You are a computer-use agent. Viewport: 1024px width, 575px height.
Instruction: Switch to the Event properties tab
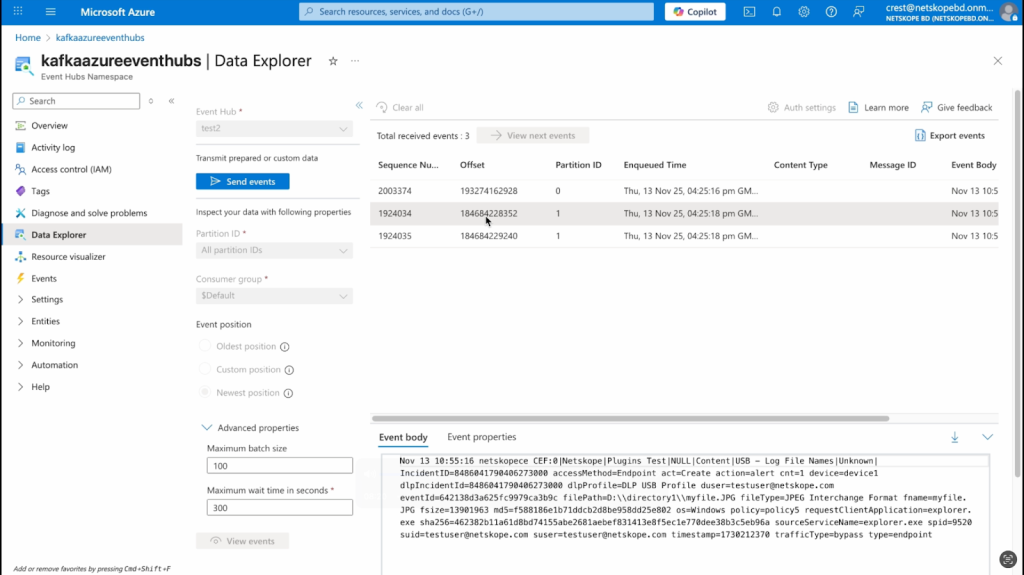(x=481, y=437)
